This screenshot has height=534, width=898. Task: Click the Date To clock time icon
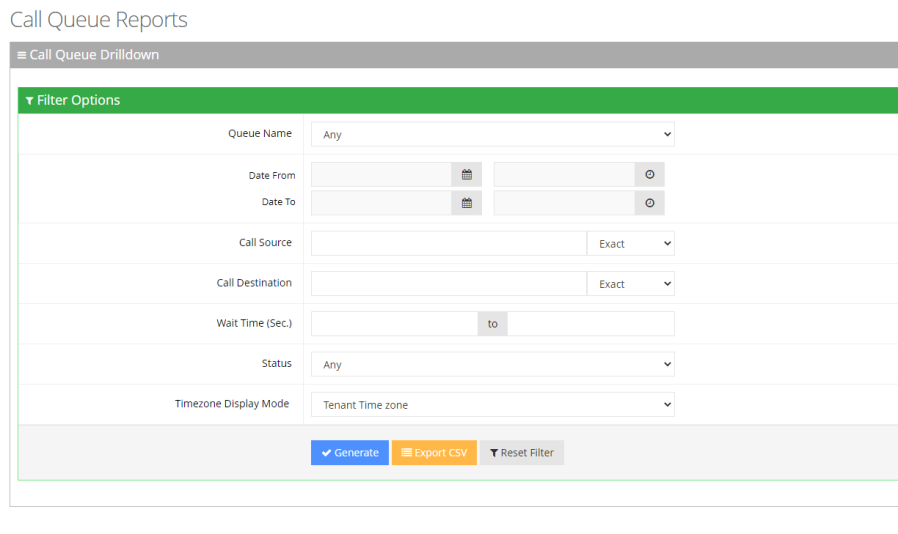point(649,203)
